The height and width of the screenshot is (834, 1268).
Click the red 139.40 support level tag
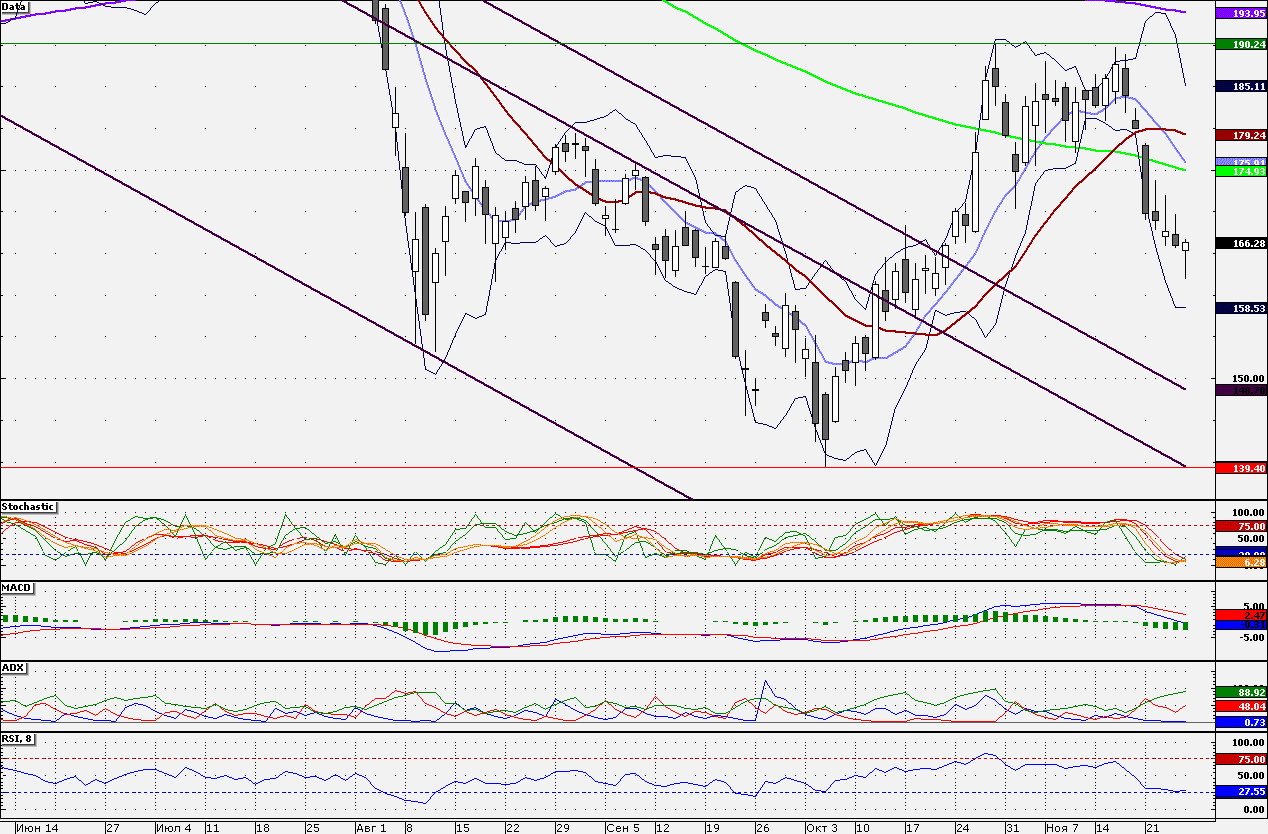[x=1241, y=467]
